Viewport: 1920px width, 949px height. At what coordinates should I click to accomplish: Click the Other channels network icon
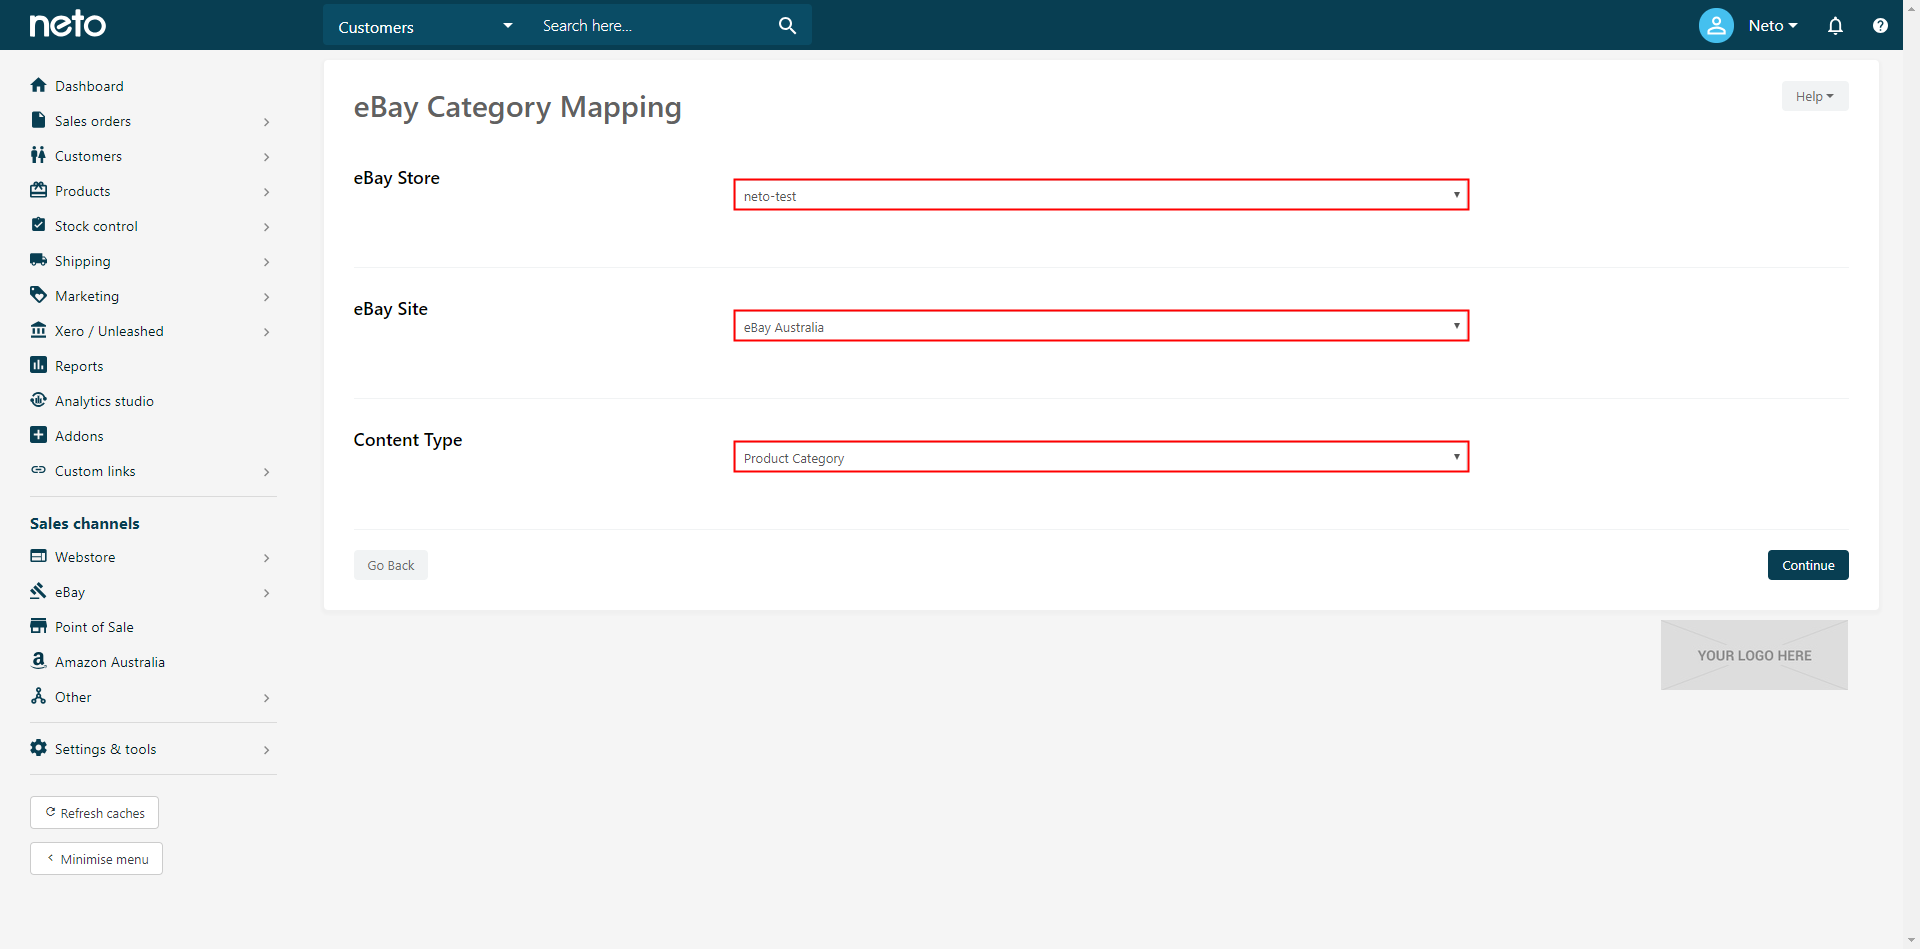click(38, 696)
